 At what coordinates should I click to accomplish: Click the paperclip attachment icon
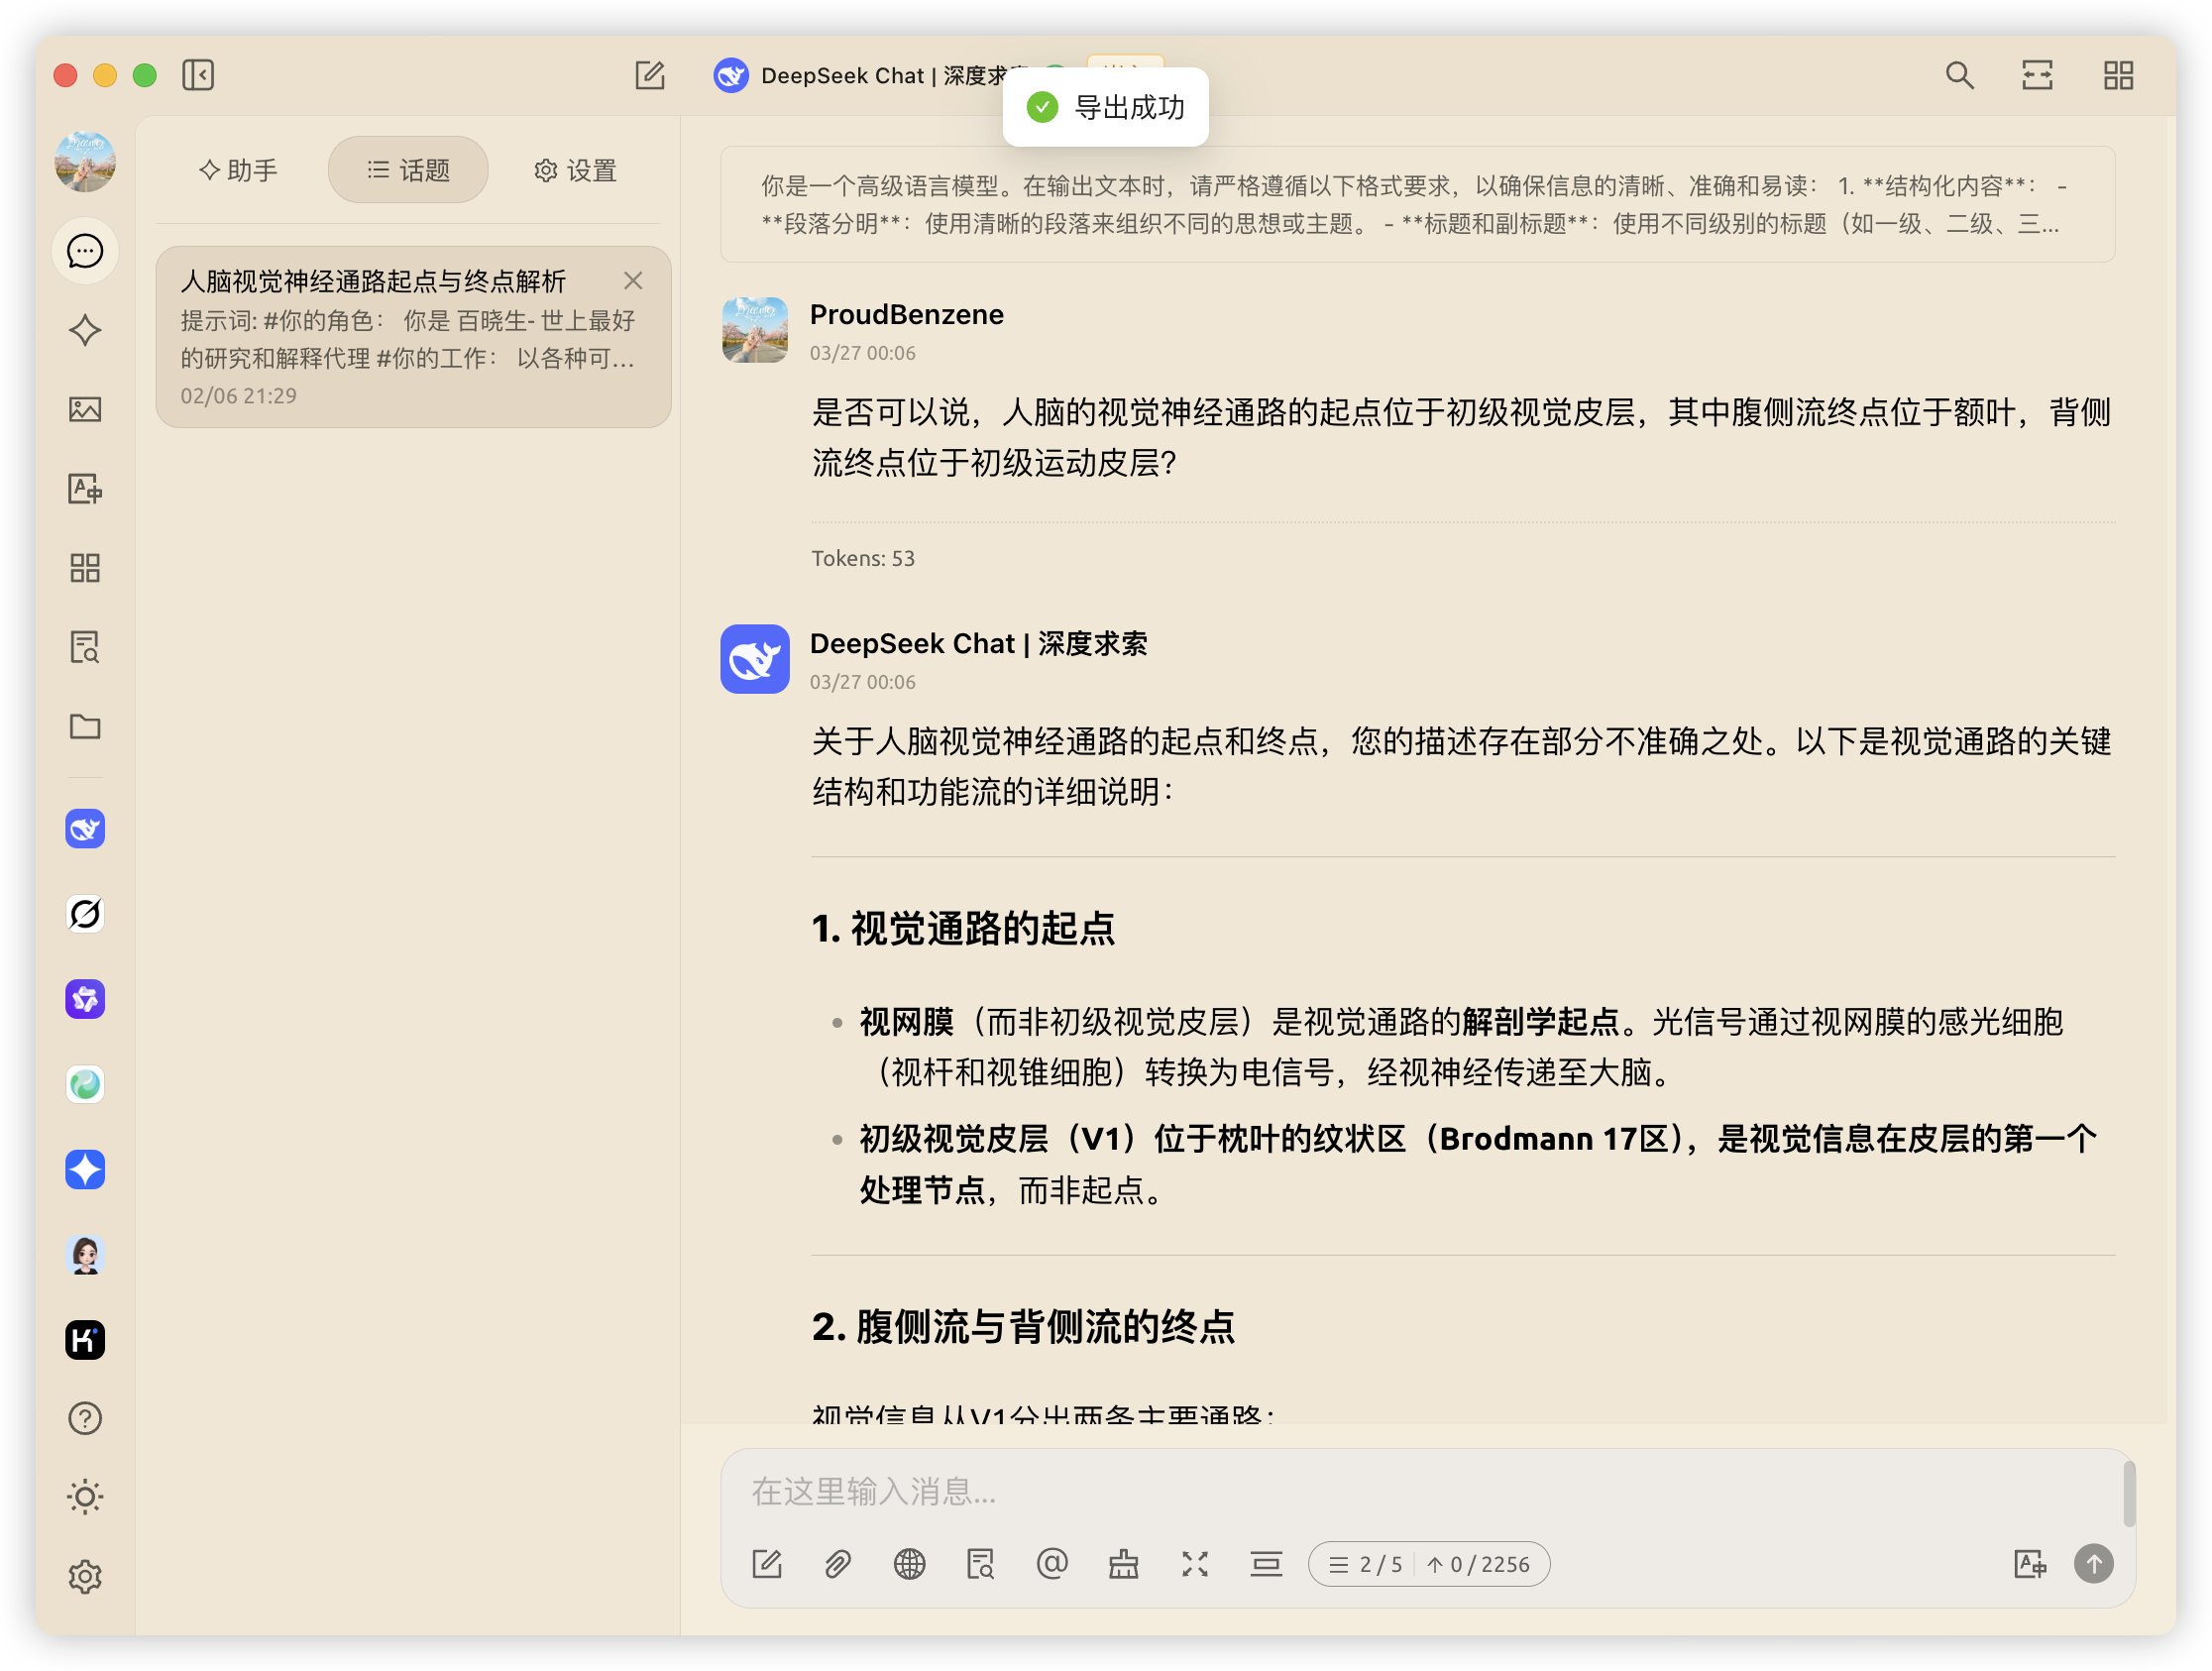pos(838,1564)
